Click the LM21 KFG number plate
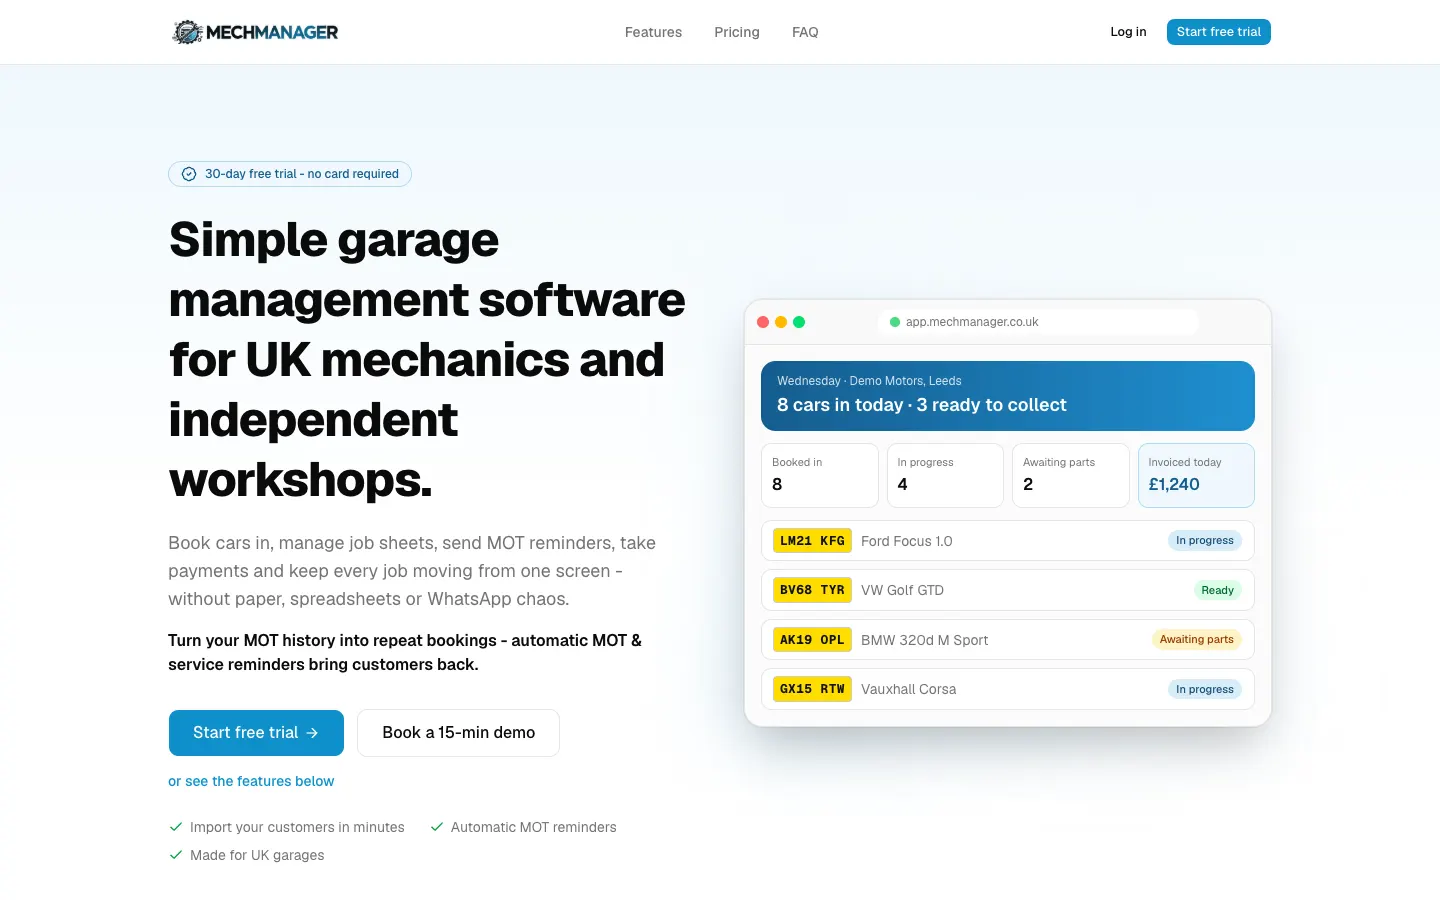The height and width of the screenshot is (900, 1440). pyautogui.click(x=812, y=541)
